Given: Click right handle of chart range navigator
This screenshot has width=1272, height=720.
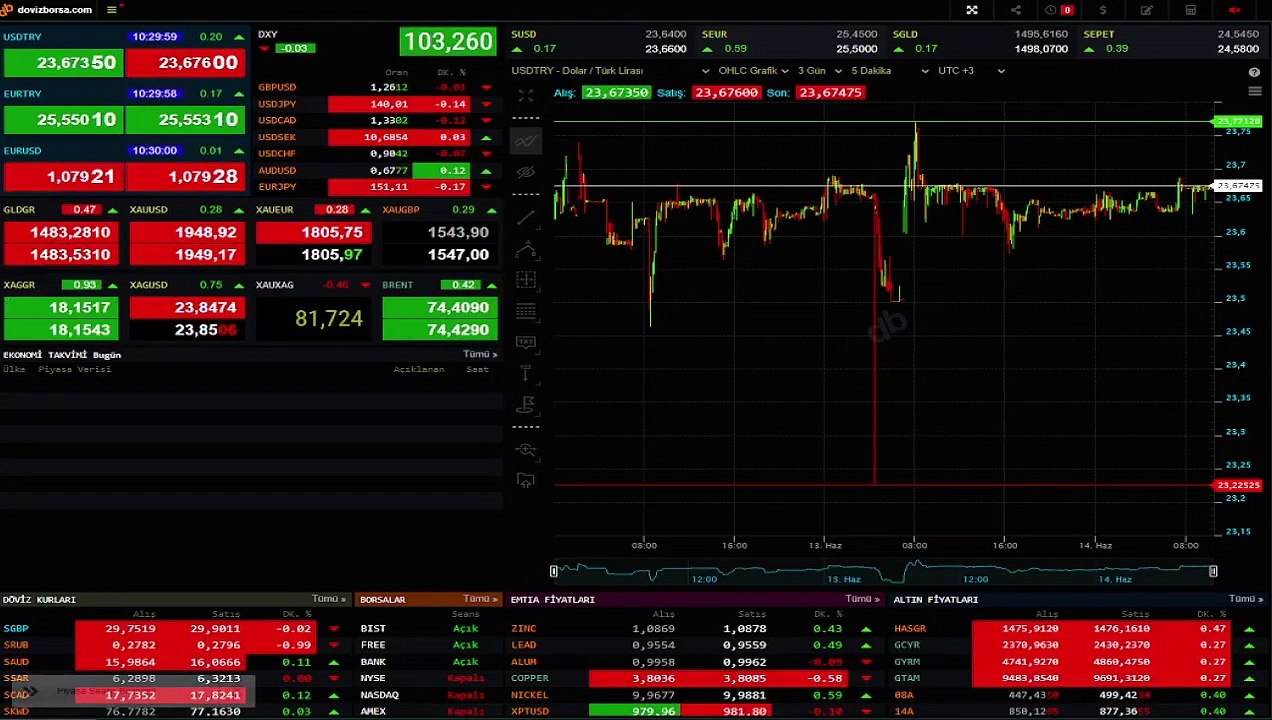Looking at the screenshot, I should click(x=1213, y=571).
